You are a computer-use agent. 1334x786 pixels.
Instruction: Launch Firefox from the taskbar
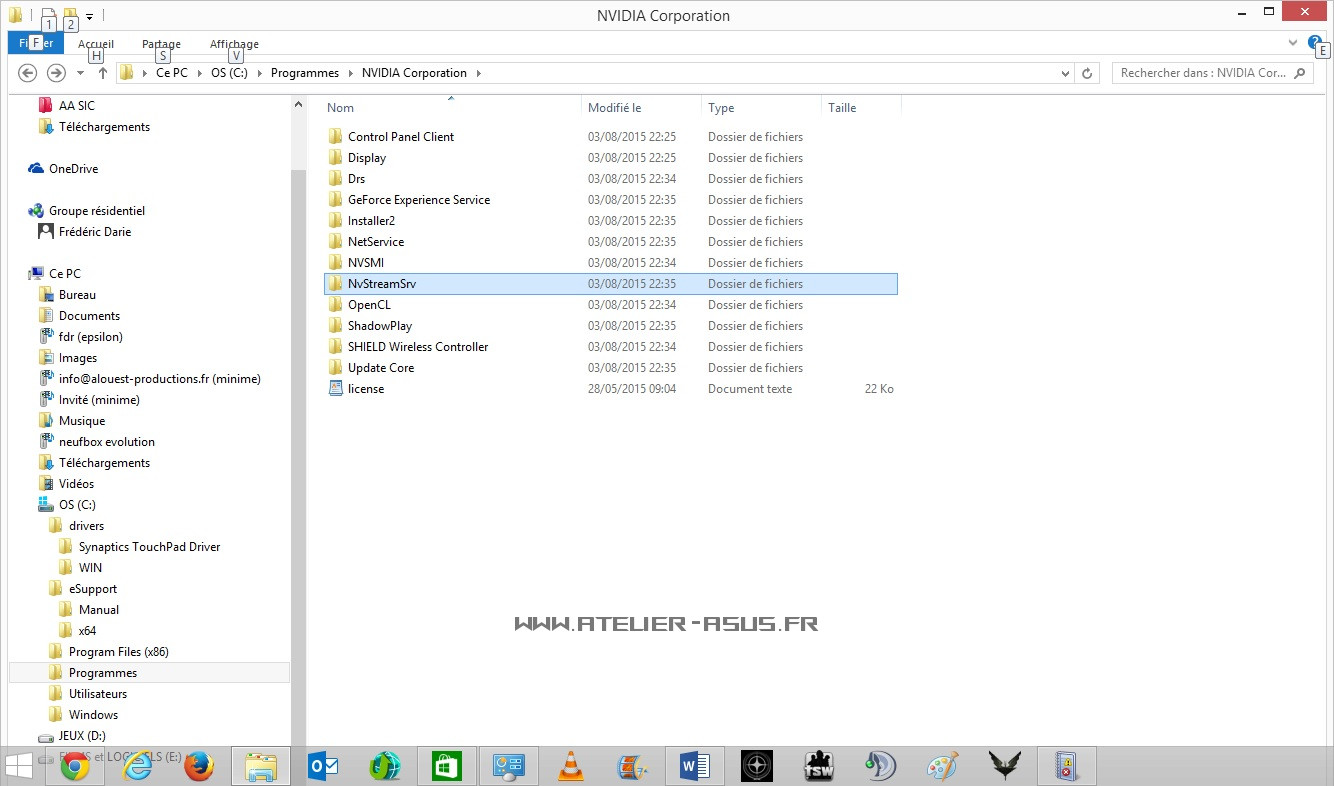pos(199,767)
